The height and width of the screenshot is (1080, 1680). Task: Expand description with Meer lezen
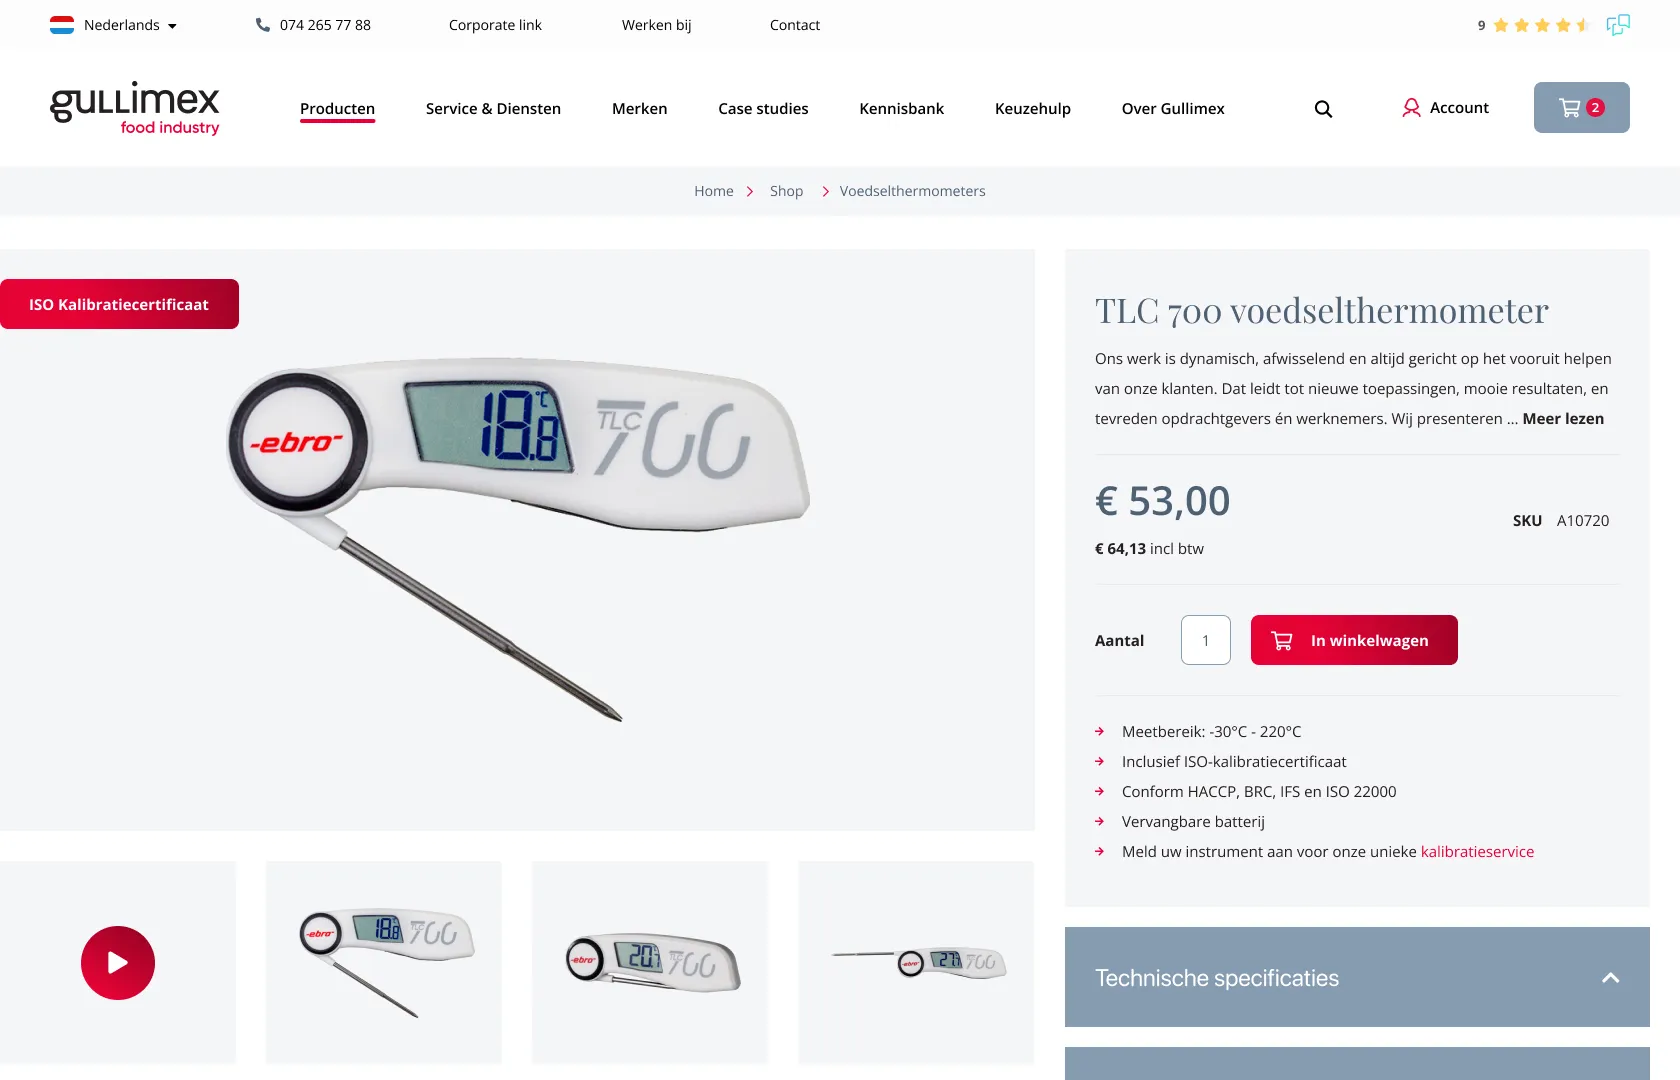tap(1563, 419)
